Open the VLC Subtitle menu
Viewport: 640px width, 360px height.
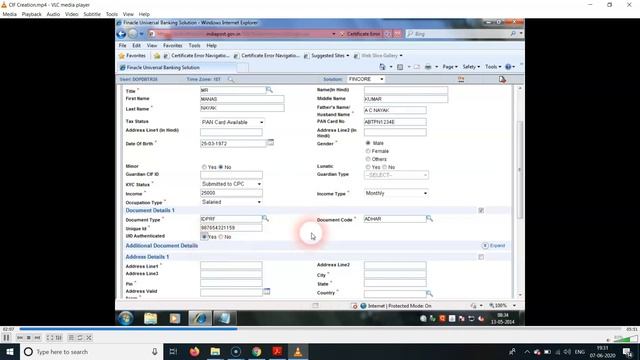click(x=92, y=14)
